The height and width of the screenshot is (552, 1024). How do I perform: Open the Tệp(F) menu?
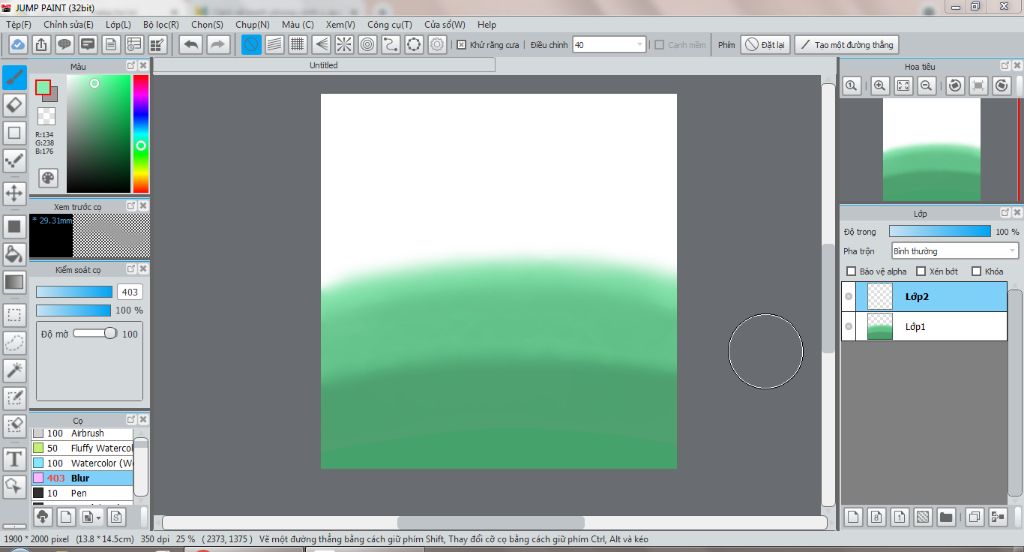pyautogui.click(x=19, y=24)
